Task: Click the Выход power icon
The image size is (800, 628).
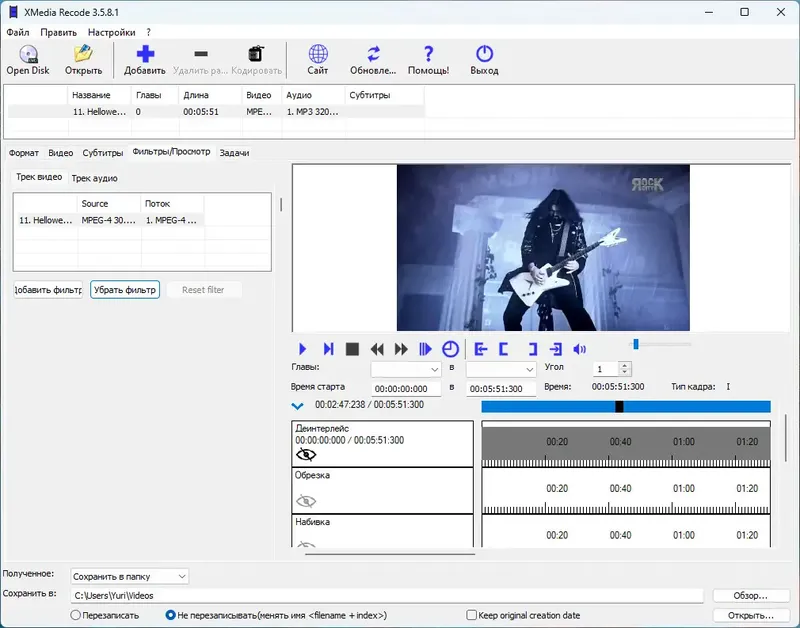Action: tap(484, 55)
